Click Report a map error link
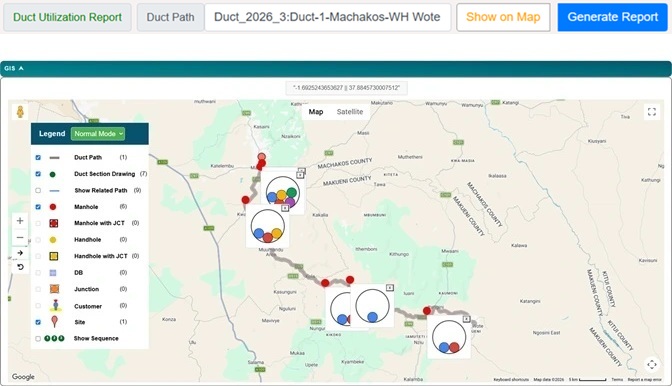 click(x=645, y=380)
